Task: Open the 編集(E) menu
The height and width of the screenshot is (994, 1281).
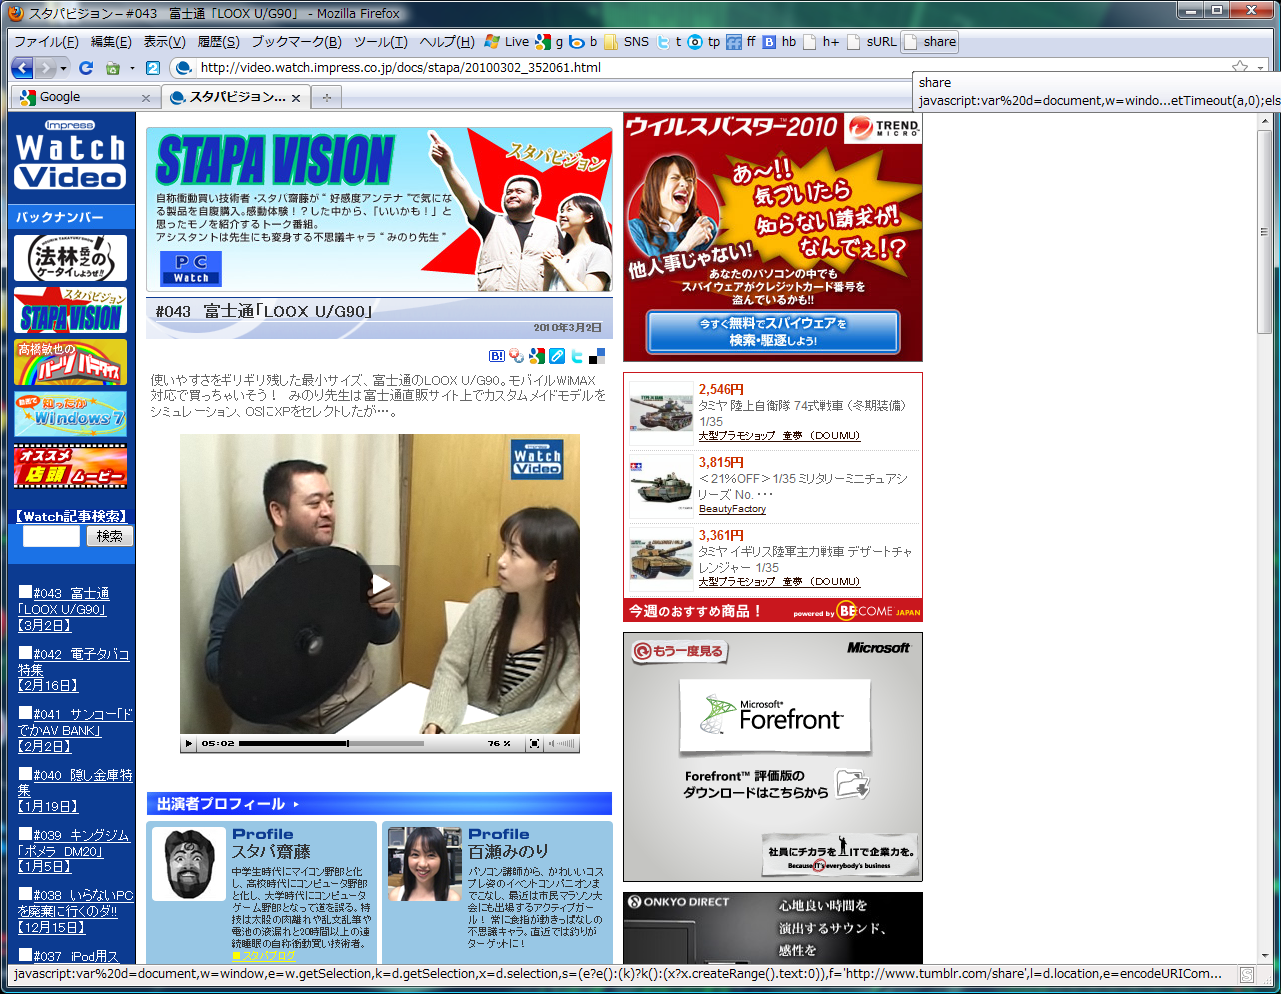Action: tap(111, 42)
